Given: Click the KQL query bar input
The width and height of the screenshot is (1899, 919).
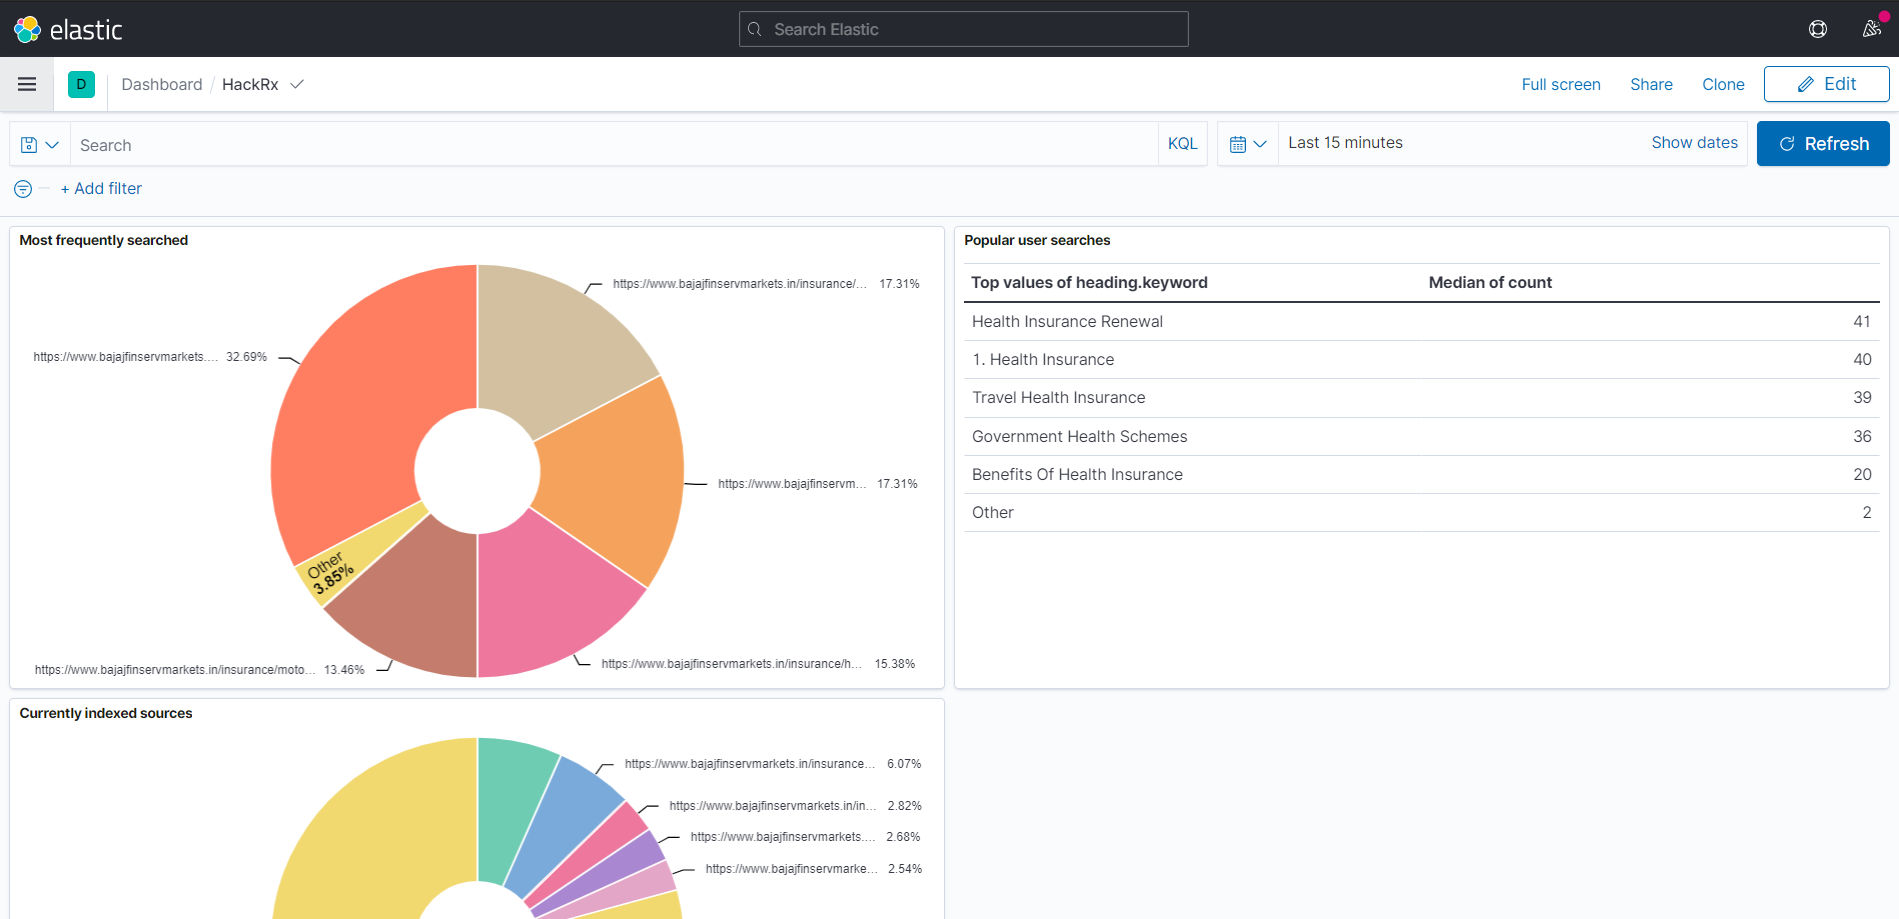Looking at the screenshot, I should pos(614,145).
